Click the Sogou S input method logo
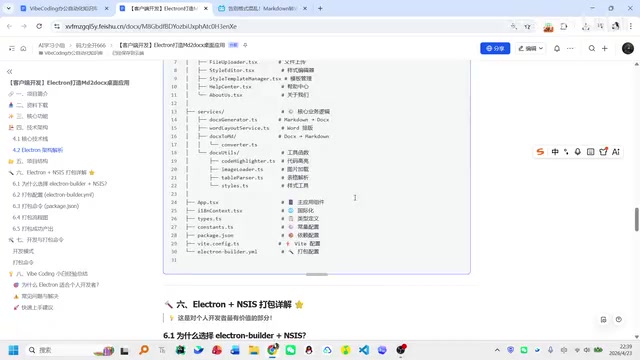640x360 pixels. click(x=540, y=152)
